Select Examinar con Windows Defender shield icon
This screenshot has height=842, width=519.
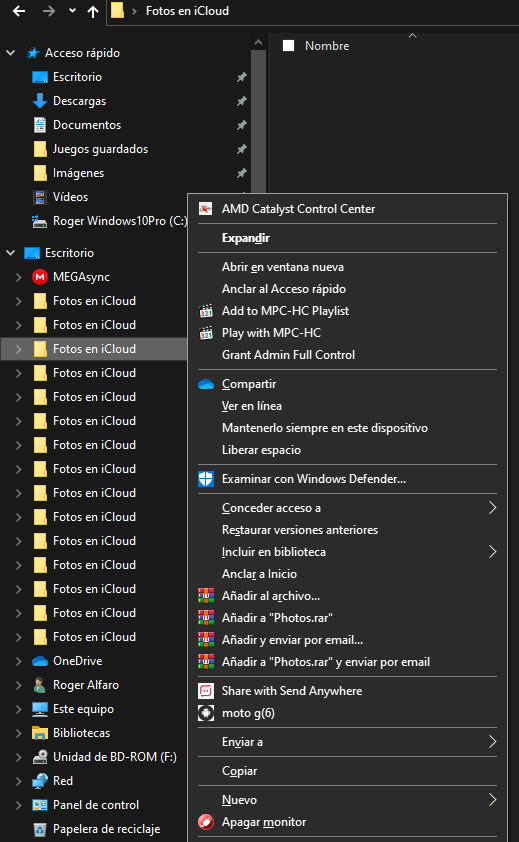206,479
